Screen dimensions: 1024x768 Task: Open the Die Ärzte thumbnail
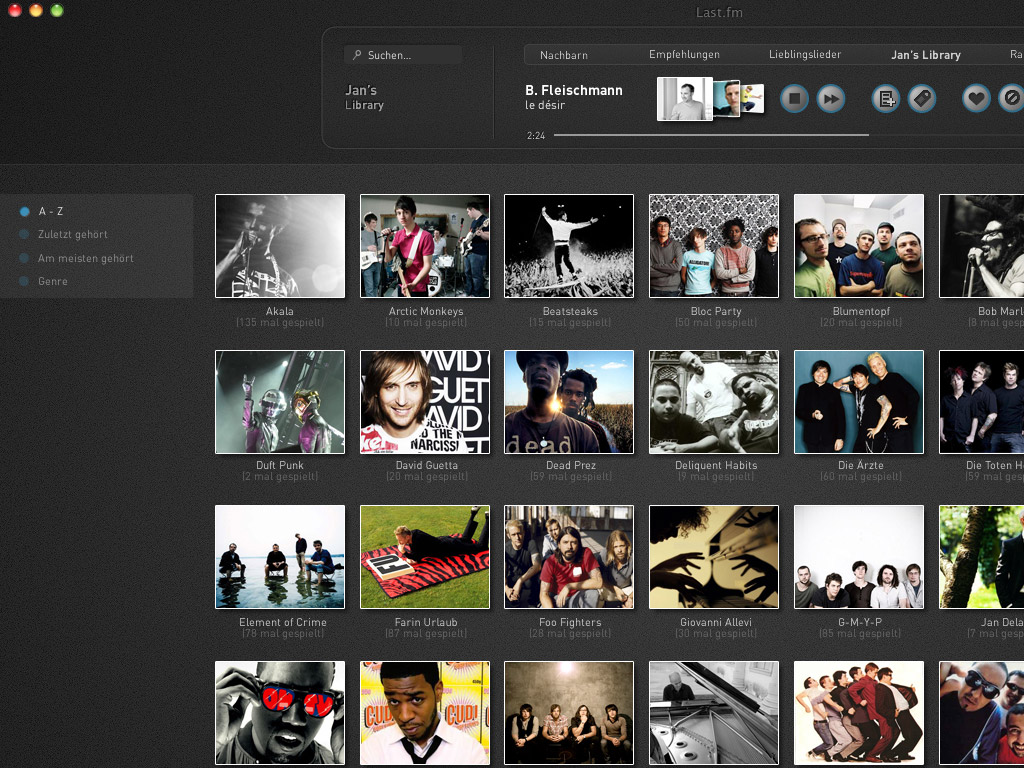tap(859, 402)
